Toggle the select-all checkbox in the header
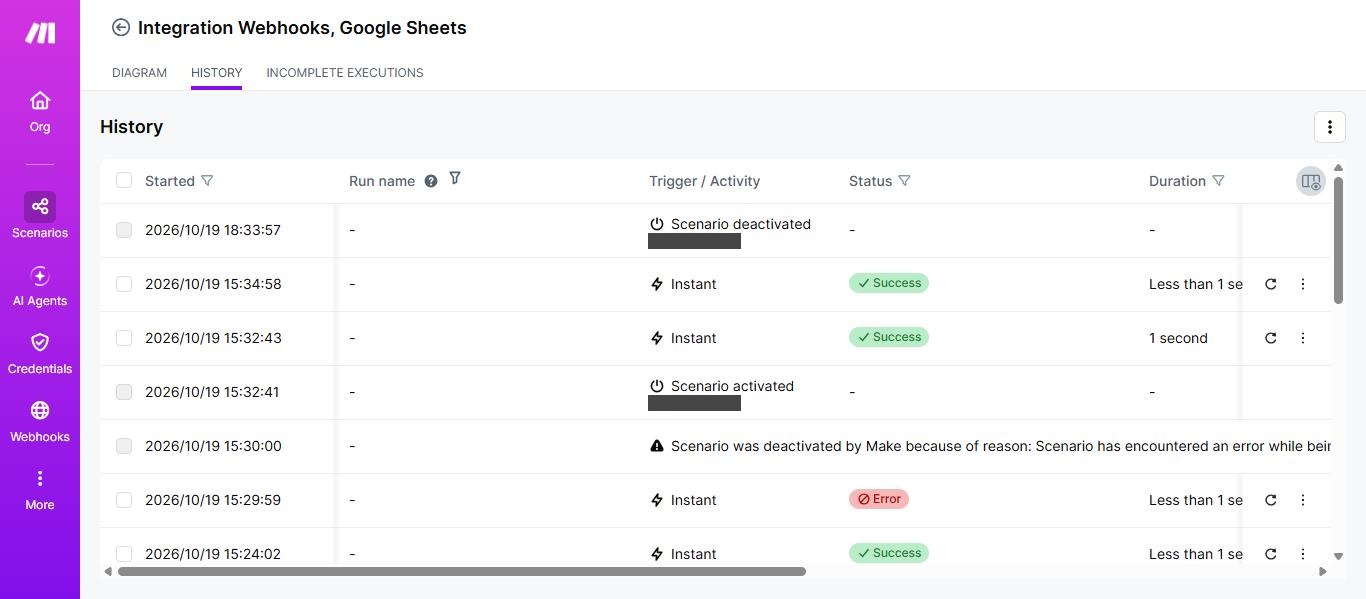The image size is (1366, 599). [124, 180]
